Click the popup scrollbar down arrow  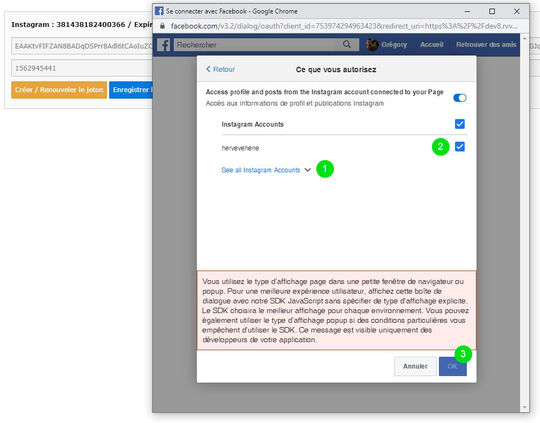[x=525, y=407]
